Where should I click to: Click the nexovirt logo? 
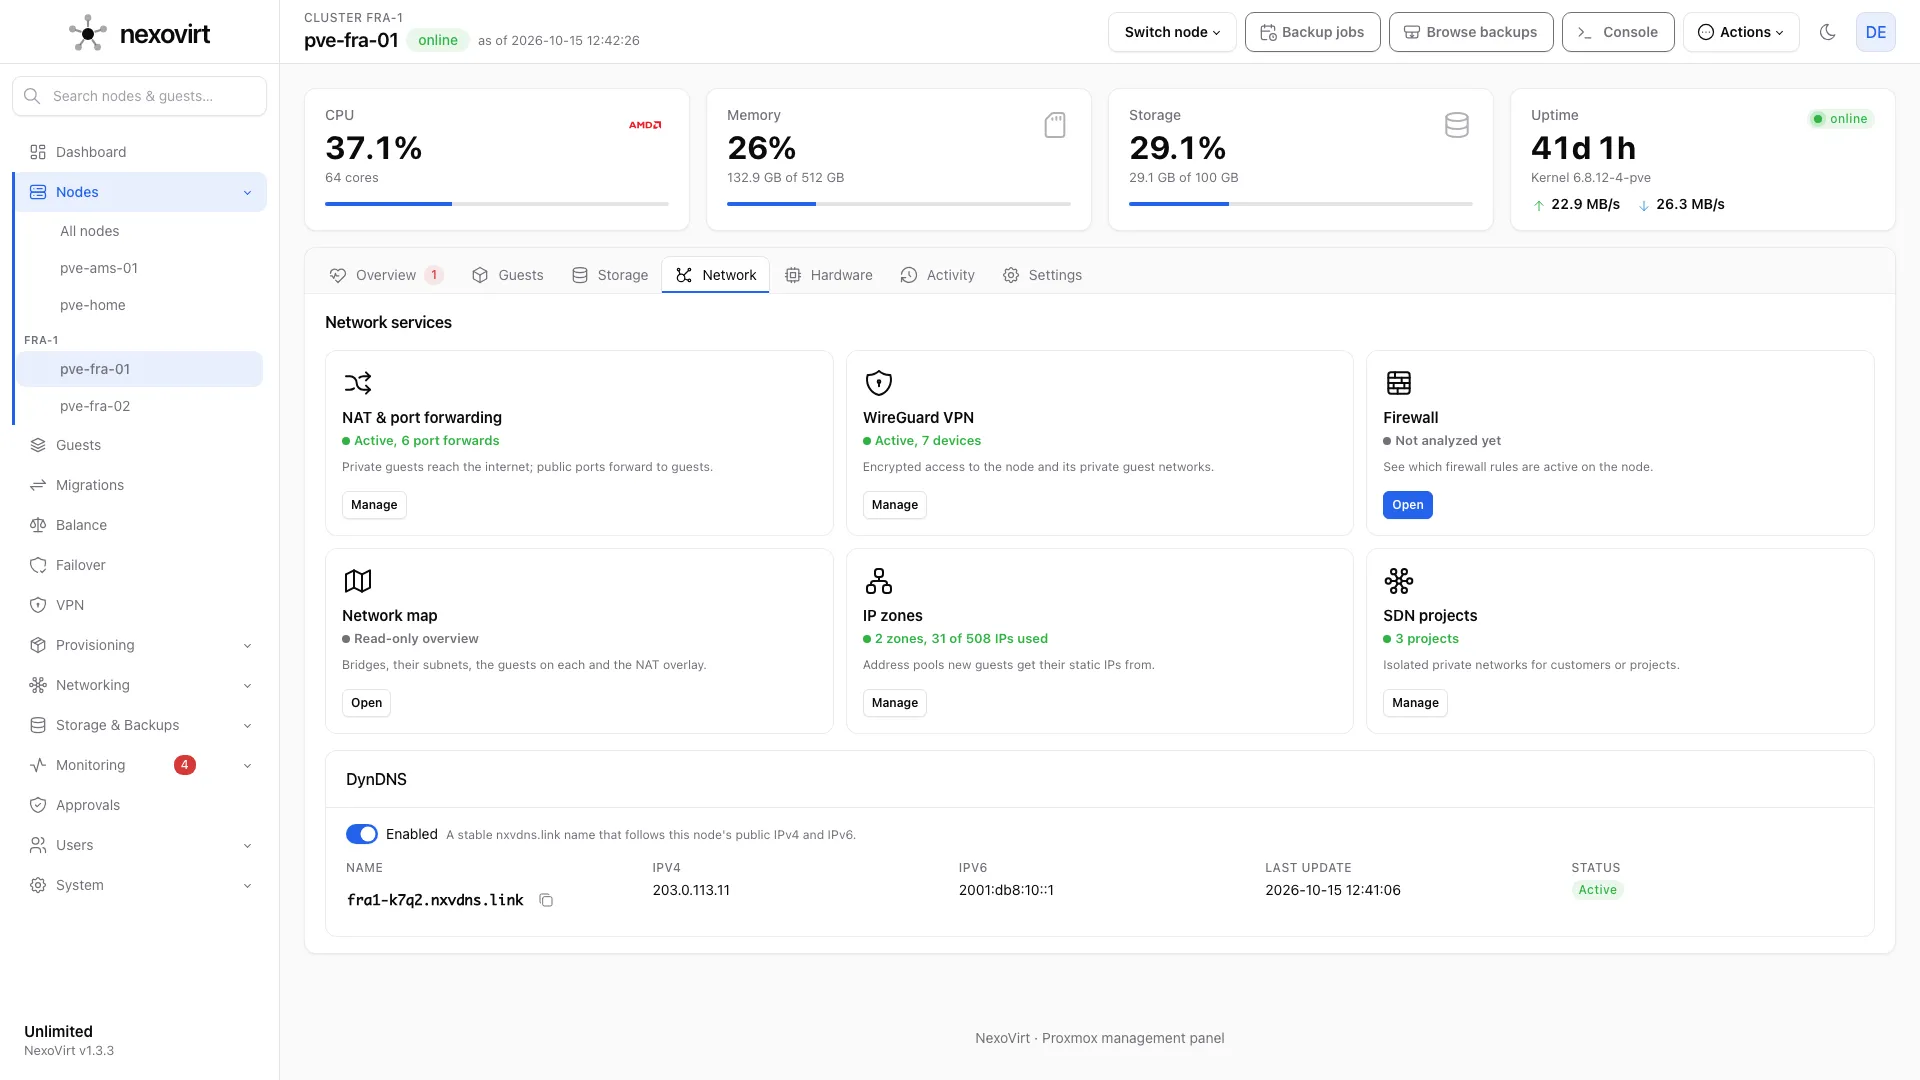click(139, 34)
